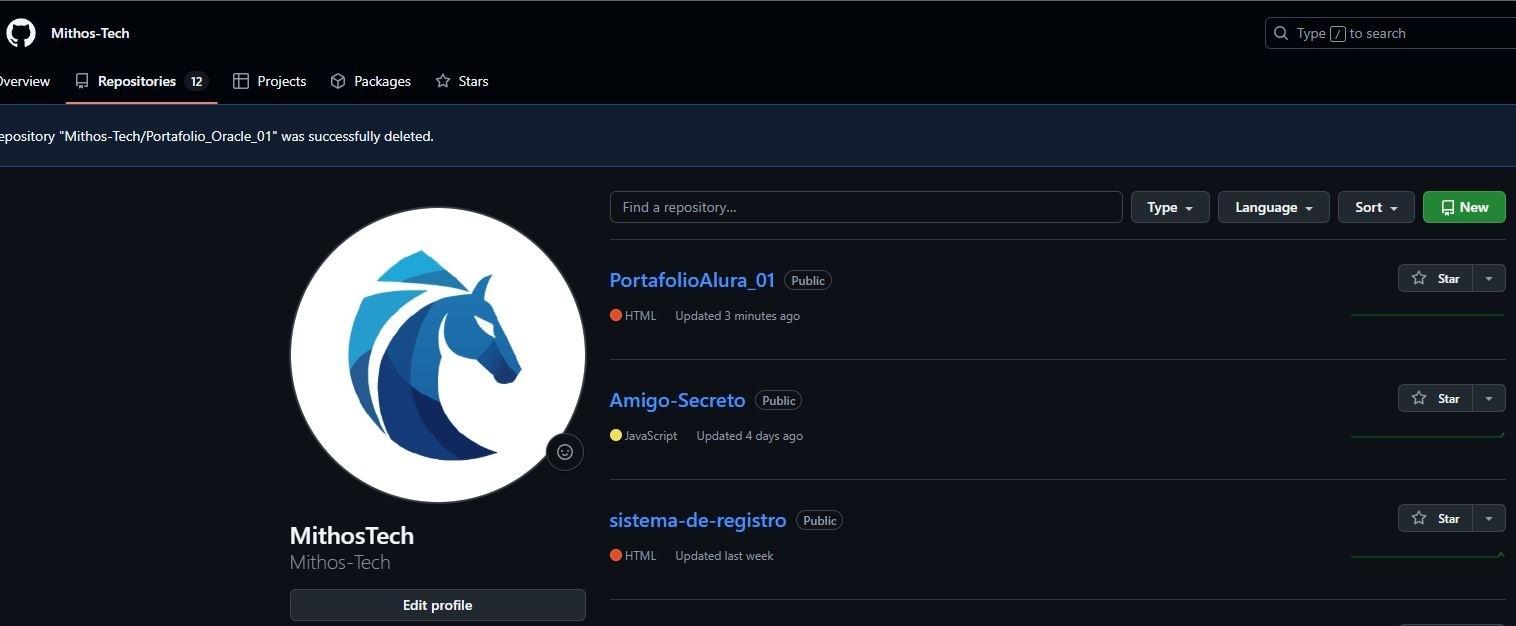Click the HTML language dot for PortafolioAlura_01

[x=616, y=315]
